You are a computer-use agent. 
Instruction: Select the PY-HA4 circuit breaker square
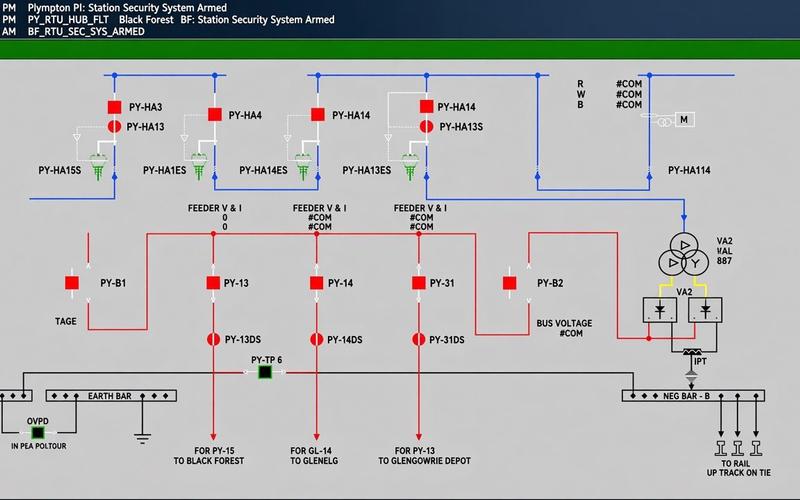click(x=215, y=115)
